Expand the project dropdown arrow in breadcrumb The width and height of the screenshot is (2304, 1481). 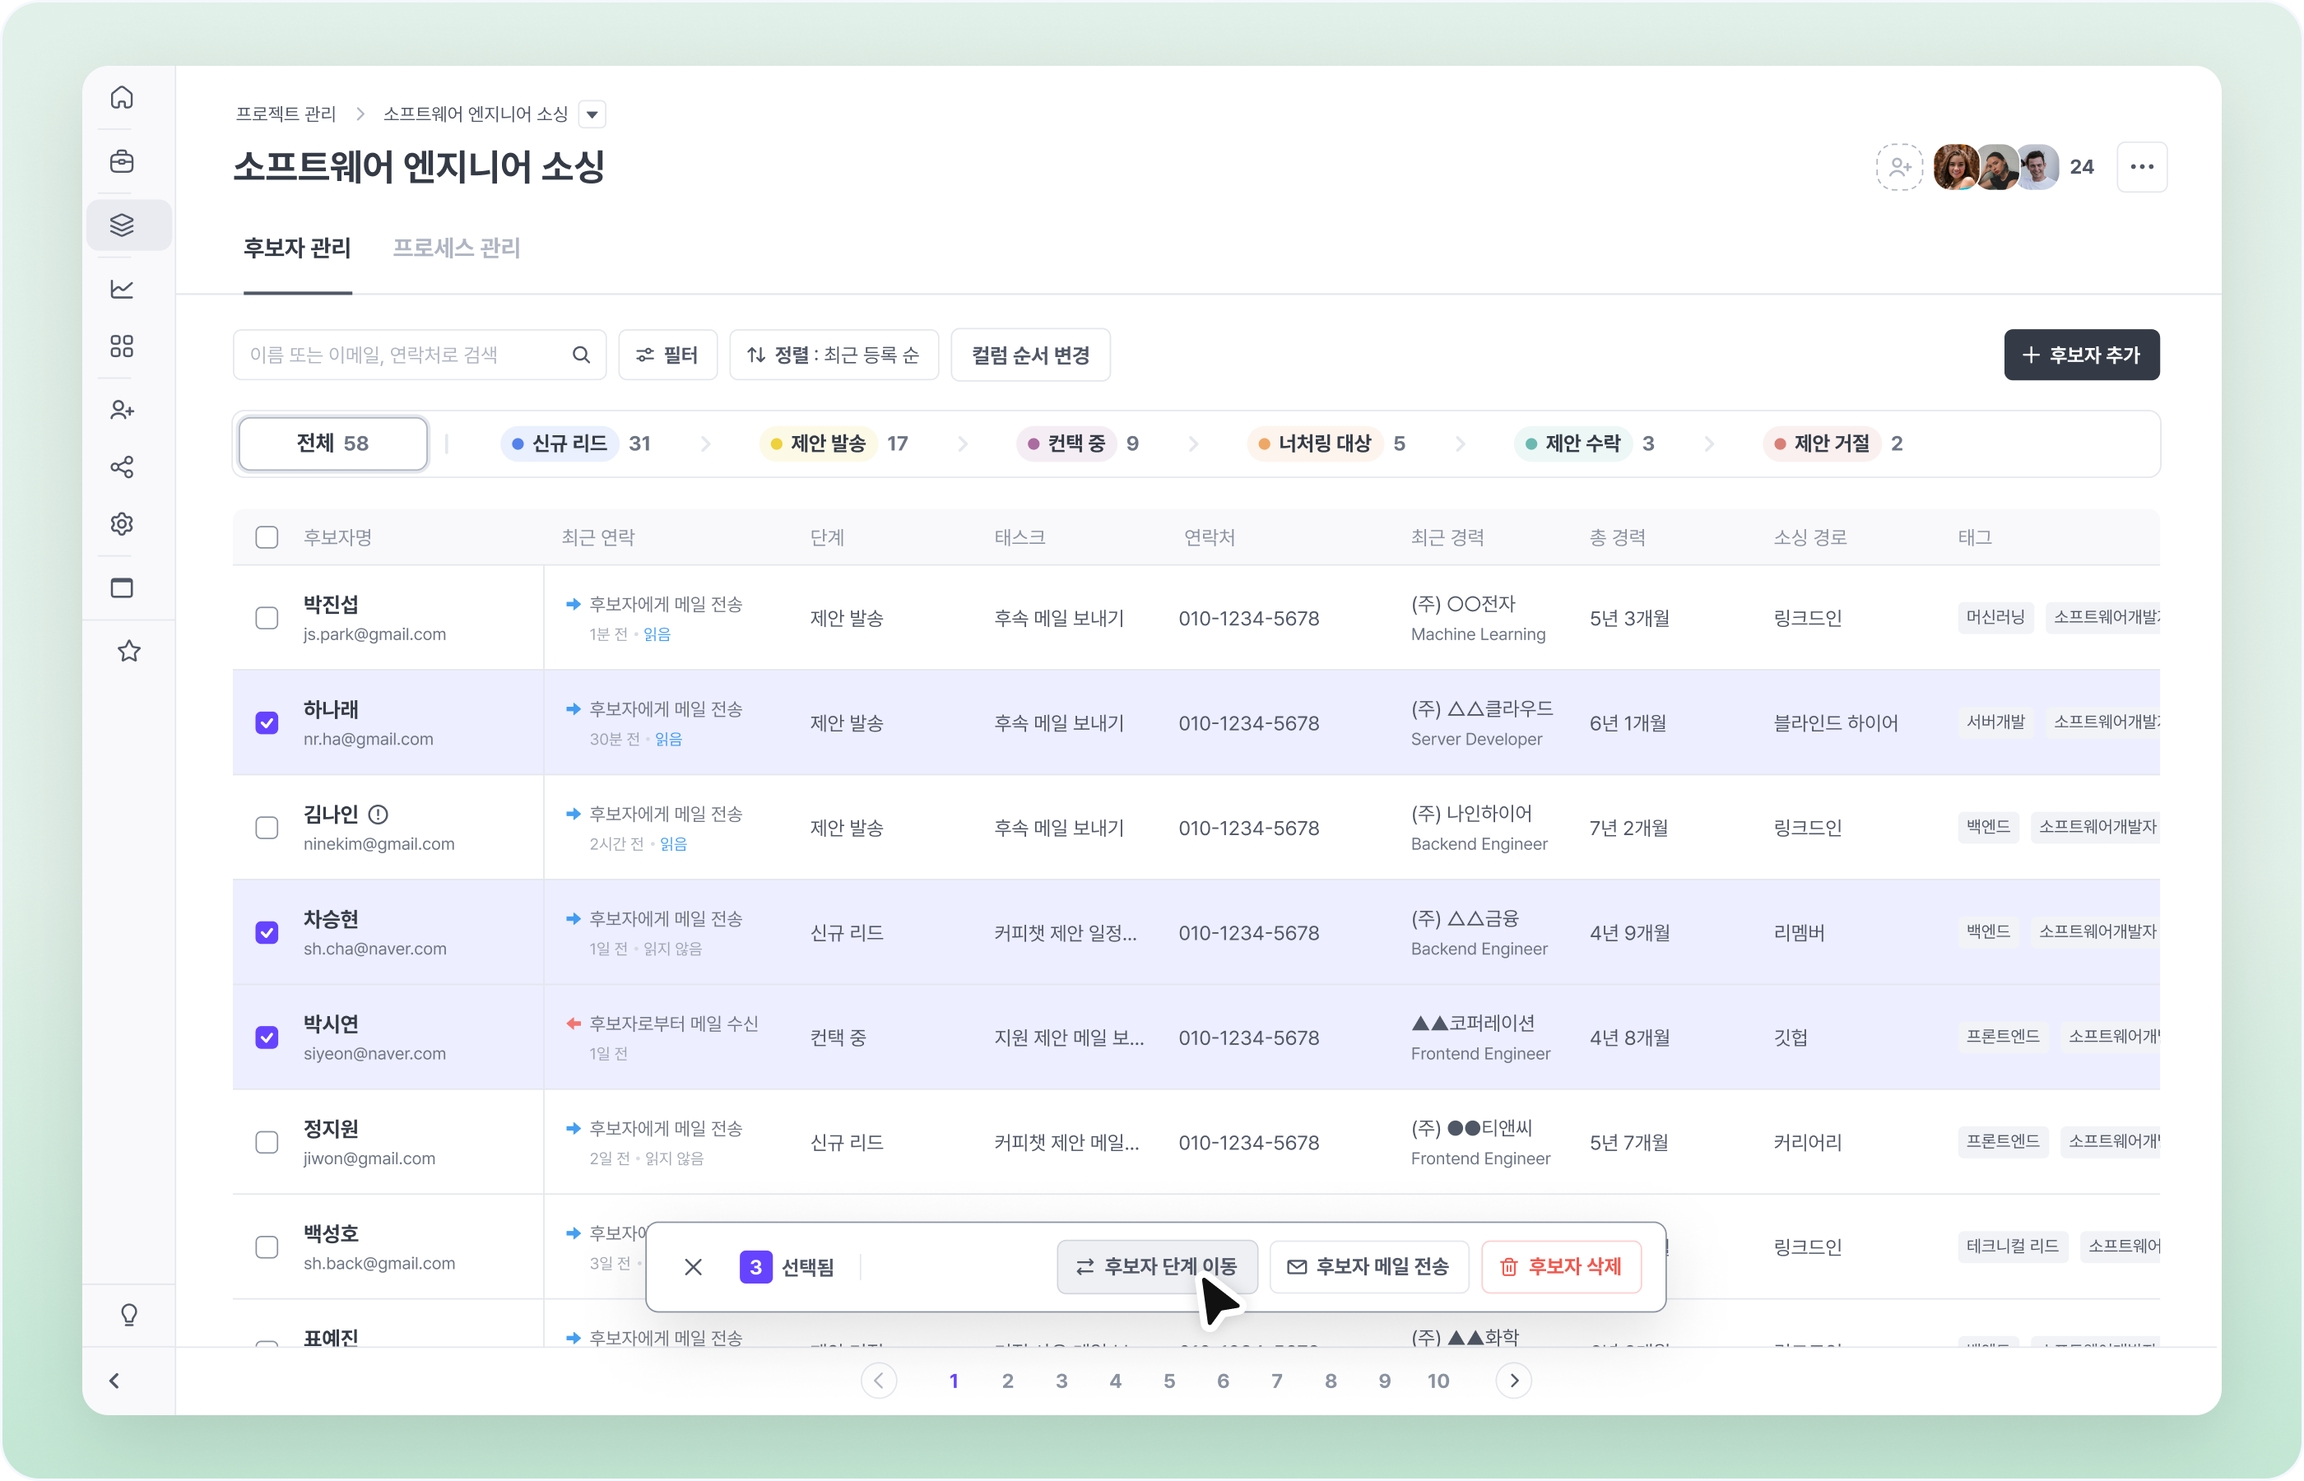[x=593, y=115]
